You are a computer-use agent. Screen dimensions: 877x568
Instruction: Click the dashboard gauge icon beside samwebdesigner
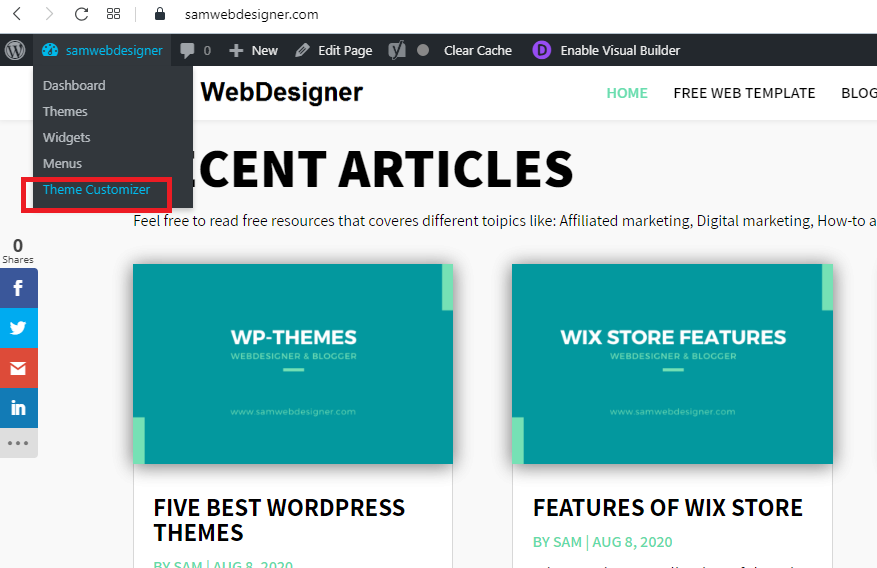click(50, 50)
